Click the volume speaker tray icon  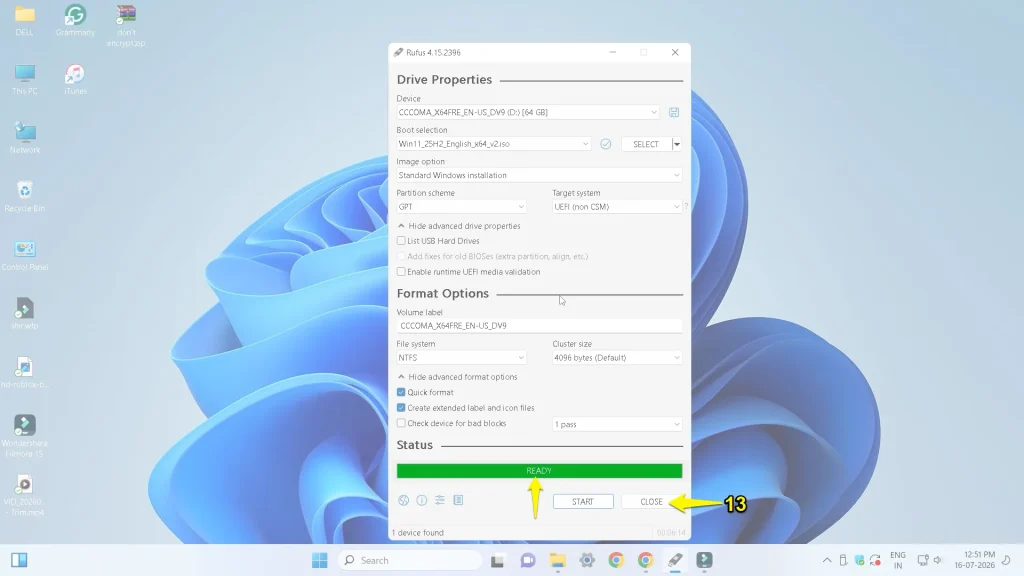point(938,560)
